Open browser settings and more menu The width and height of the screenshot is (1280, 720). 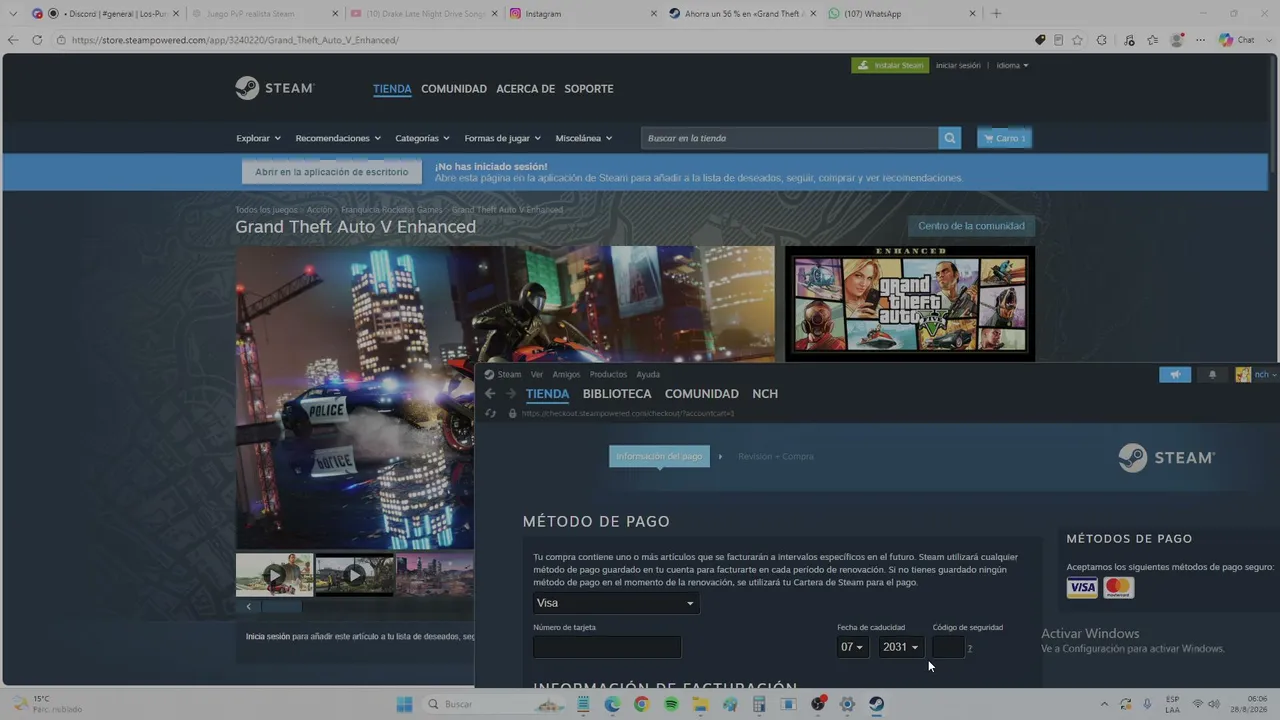point(1199,40)
